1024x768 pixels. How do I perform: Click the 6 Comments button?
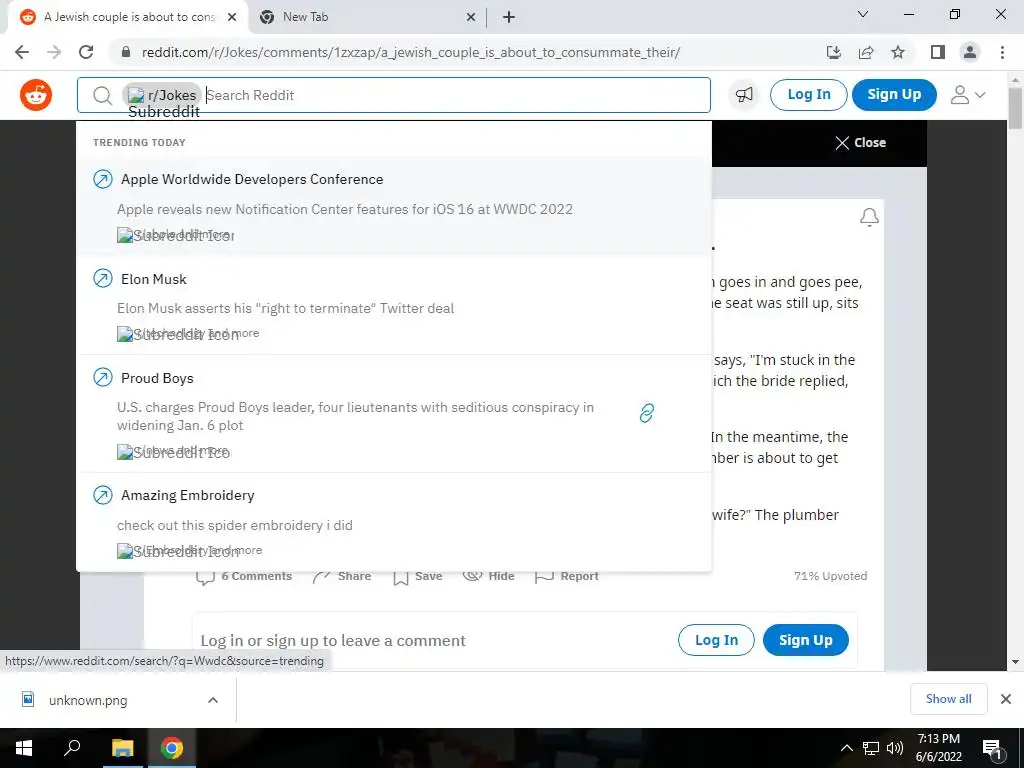pos(244,576)
